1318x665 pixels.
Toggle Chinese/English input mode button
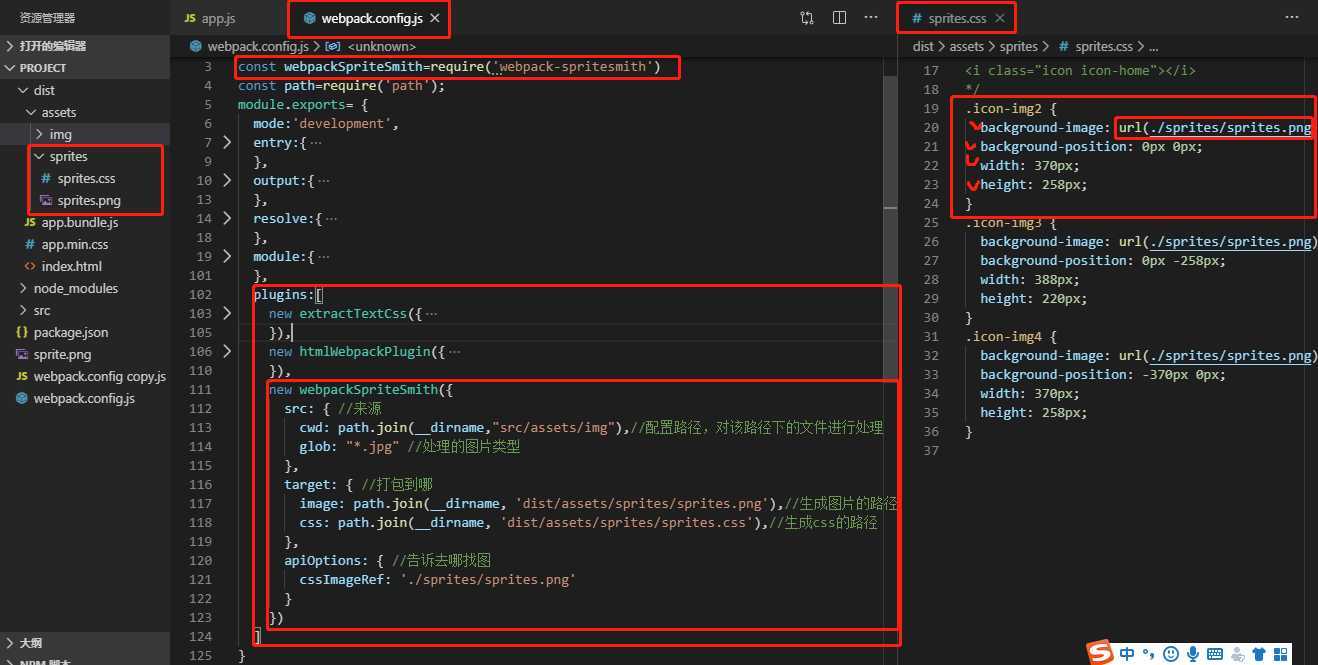pos(1128,654)
